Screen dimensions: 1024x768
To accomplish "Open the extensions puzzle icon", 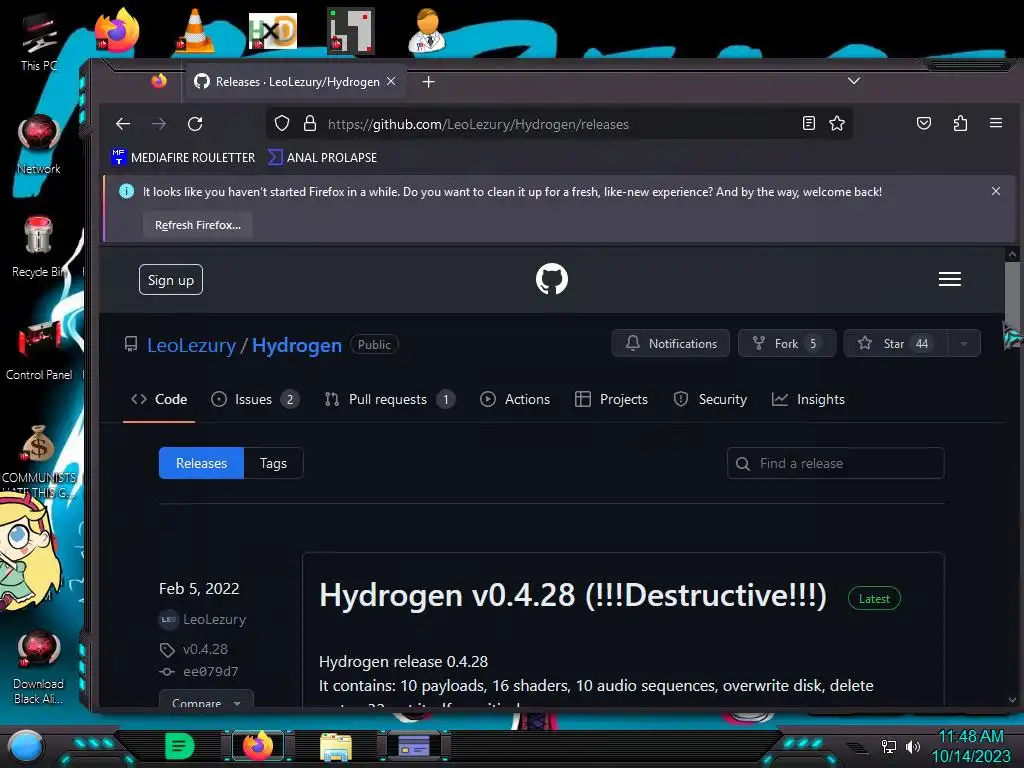I will click(960, 123).
